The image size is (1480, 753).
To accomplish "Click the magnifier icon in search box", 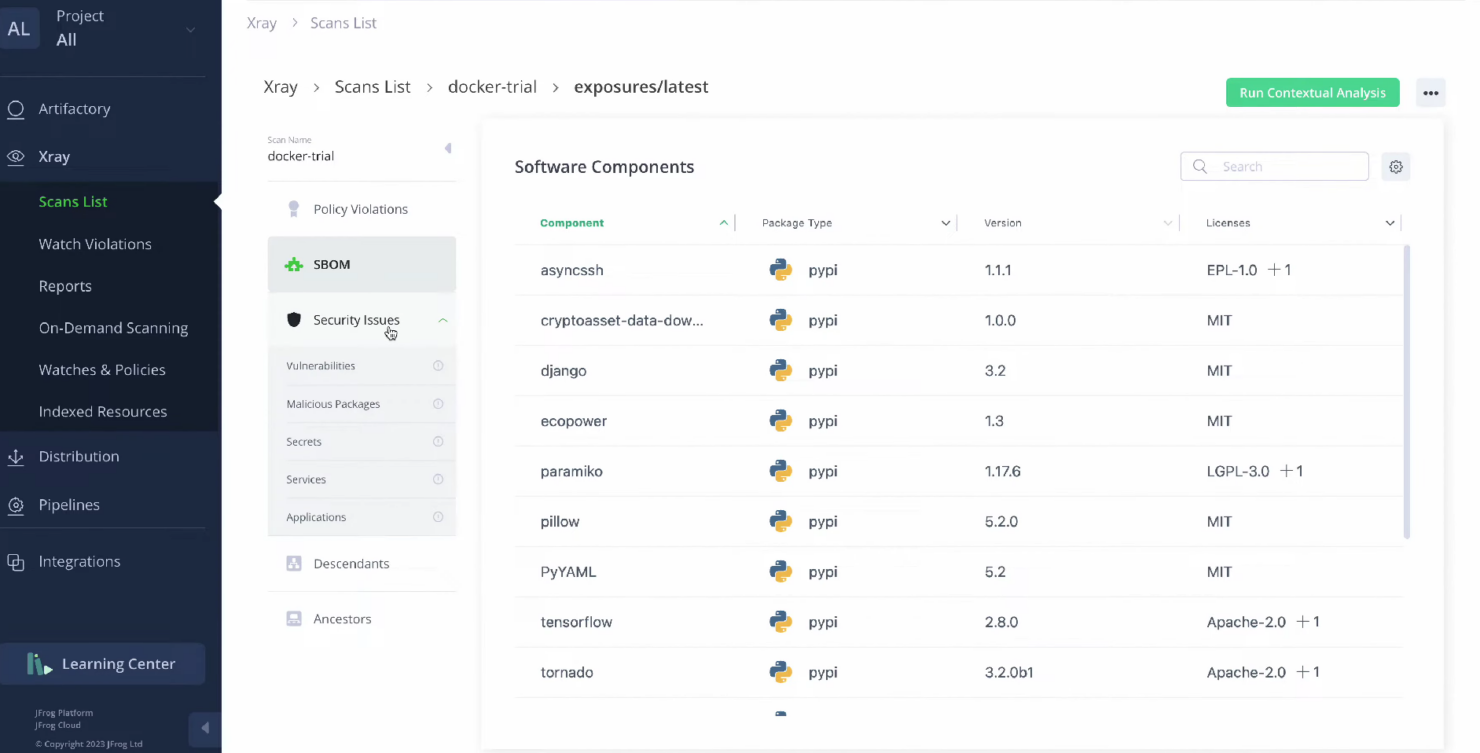I will coord(1200,167).
